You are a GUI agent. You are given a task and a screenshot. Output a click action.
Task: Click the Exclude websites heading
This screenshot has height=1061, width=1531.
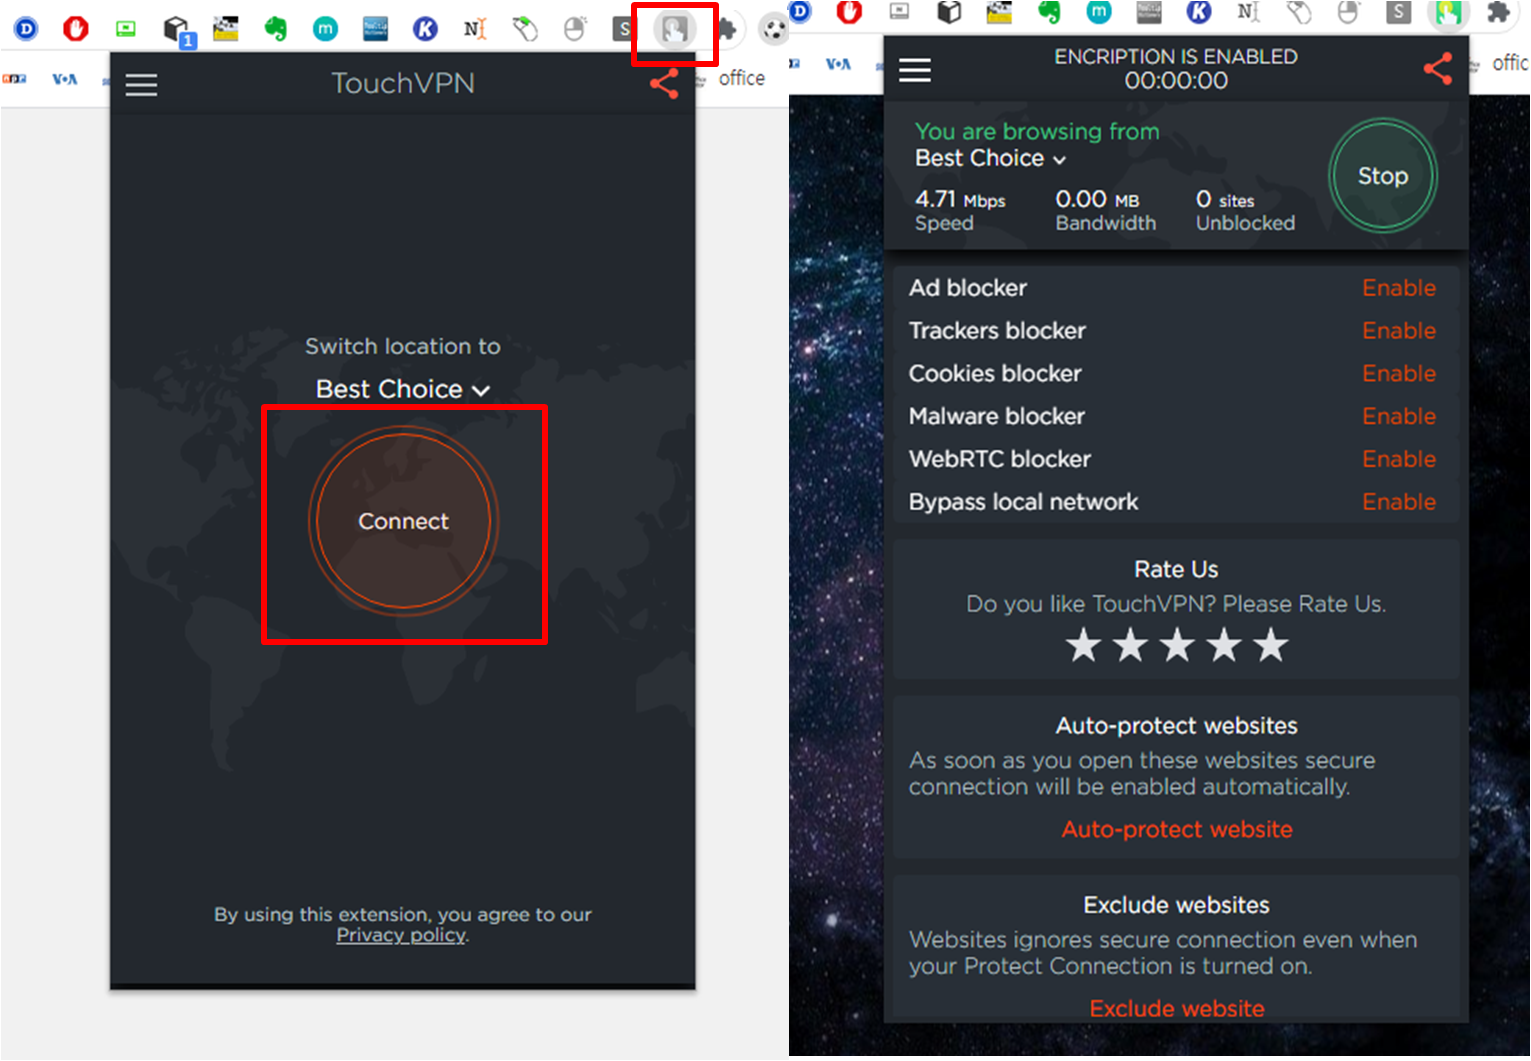click(1177, 905)
